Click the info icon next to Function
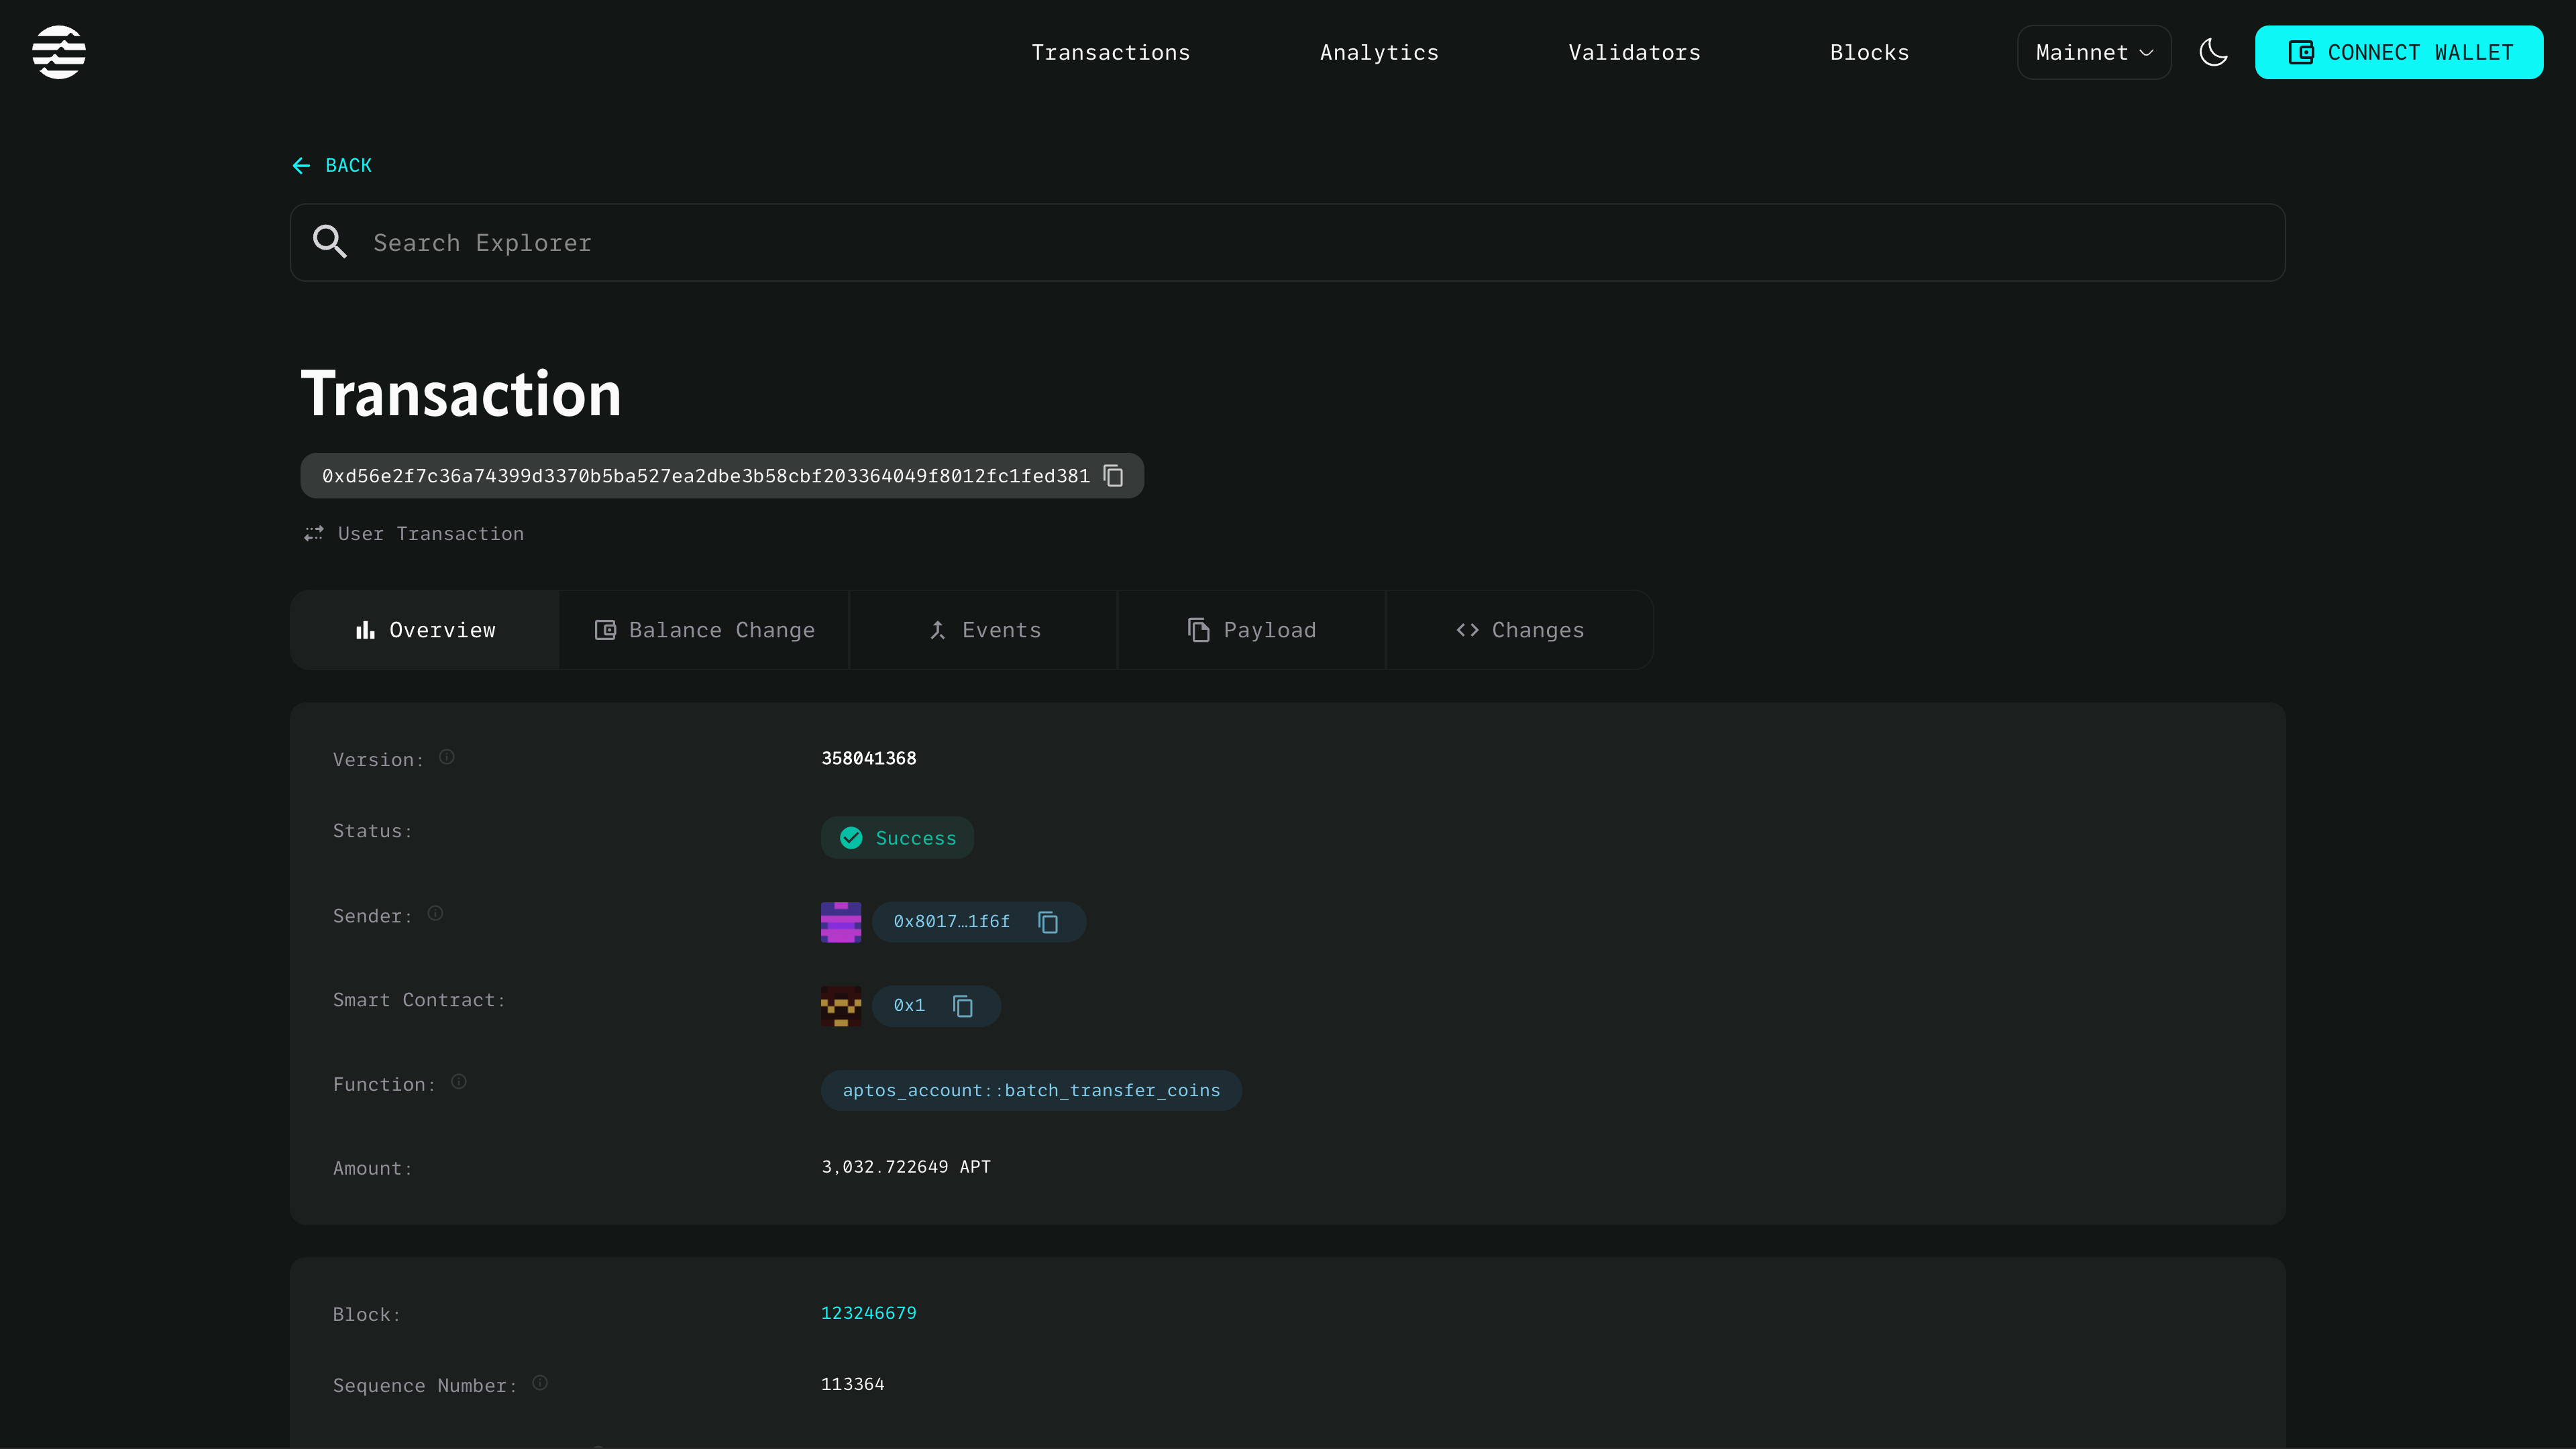 click(x=459, y=1082)
